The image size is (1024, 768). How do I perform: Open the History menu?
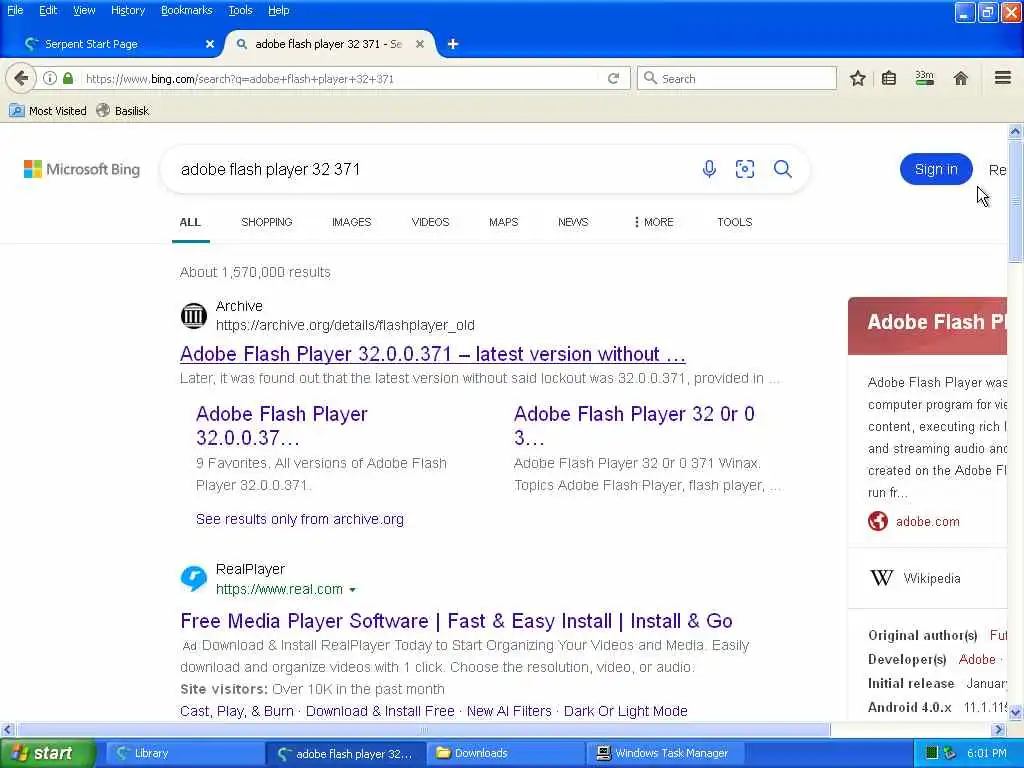pos(127,10)
